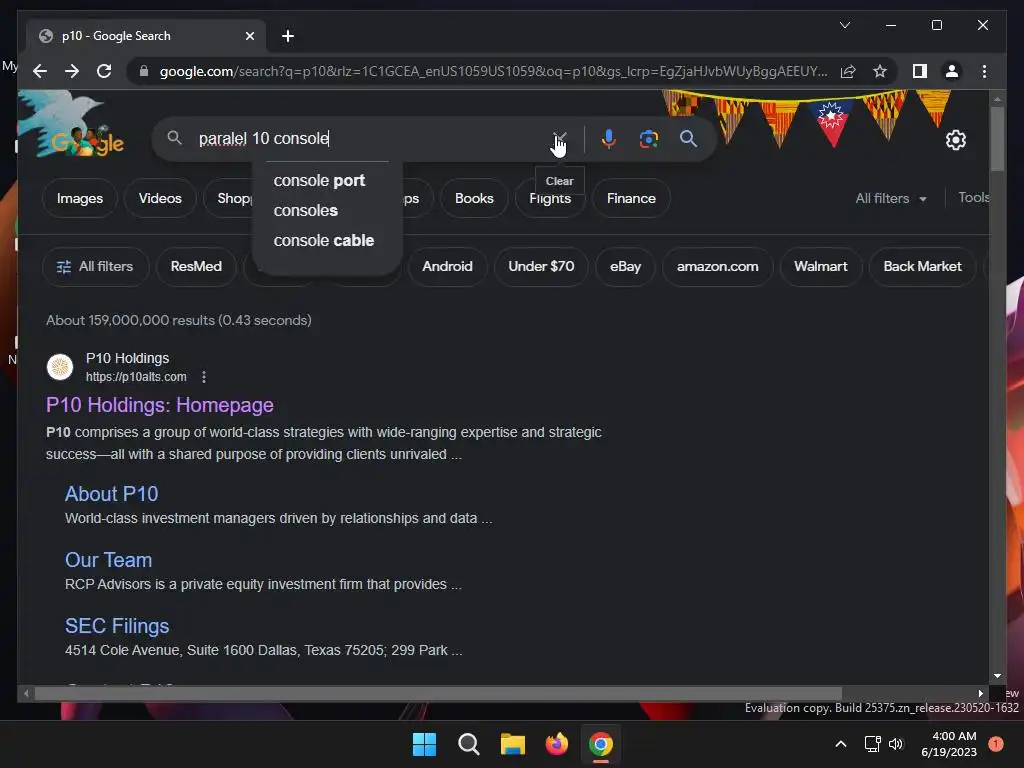This screenshot has height=768, width=1024.
Task: Apply the Android filter chip
Action: 447,266
